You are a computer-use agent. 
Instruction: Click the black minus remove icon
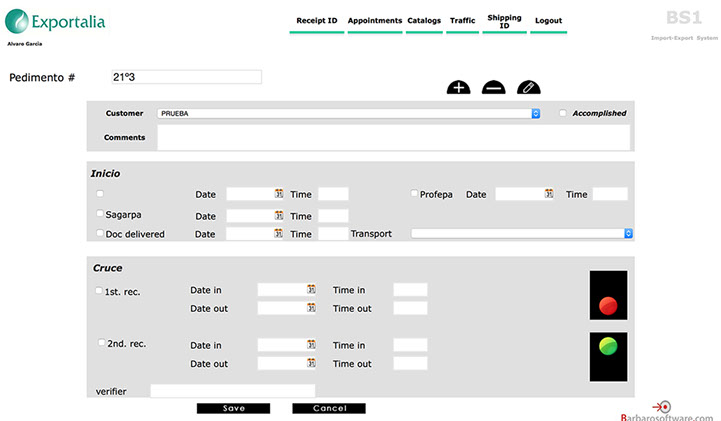[x=493, y=88]
